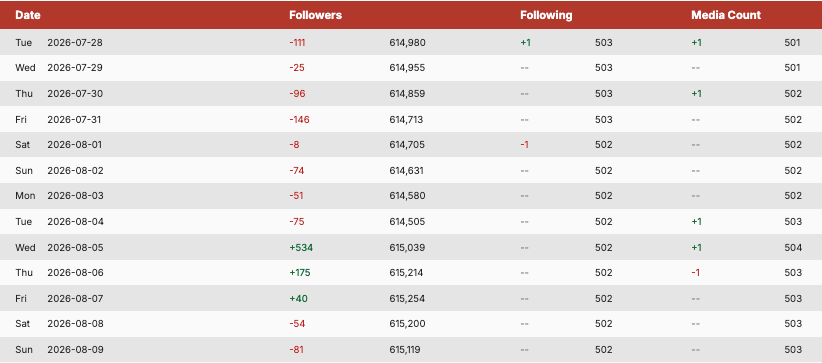Click the Media Count column header
The height and width of the screenshot is (363, 822).
726,15
